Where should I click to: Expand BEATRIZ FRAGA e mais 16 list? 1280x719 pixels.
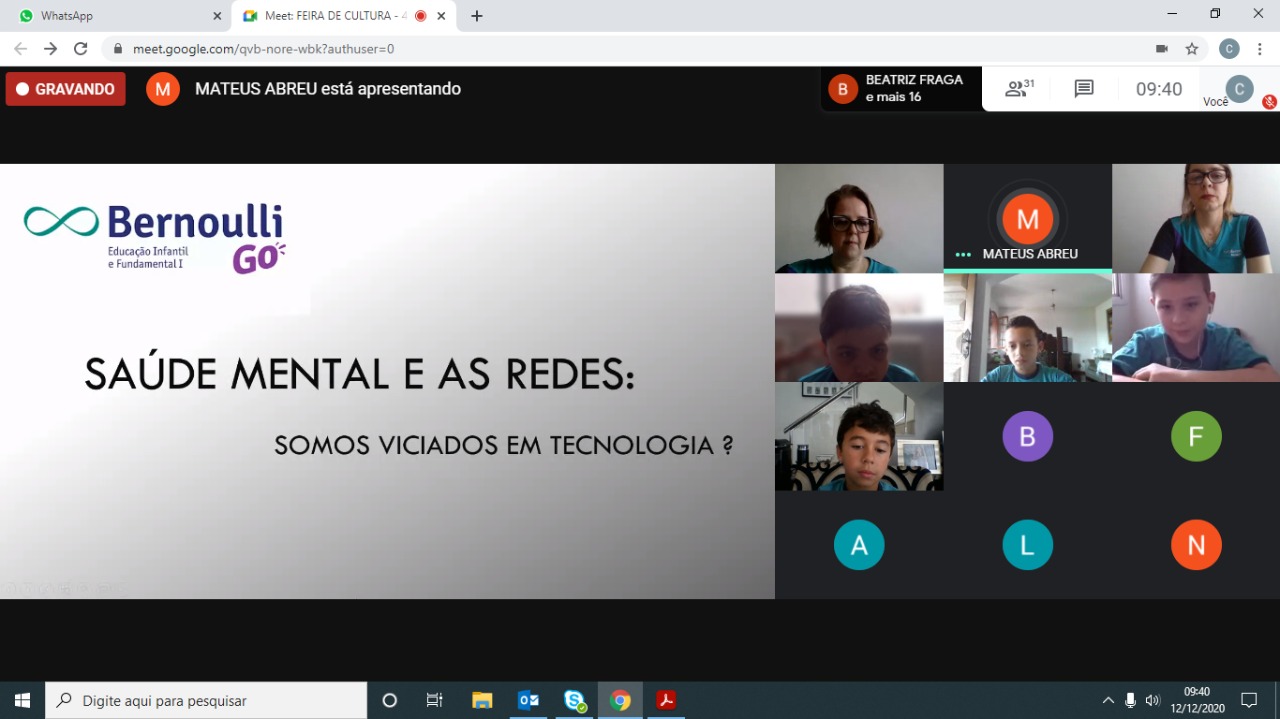click(x=900, y=89)
